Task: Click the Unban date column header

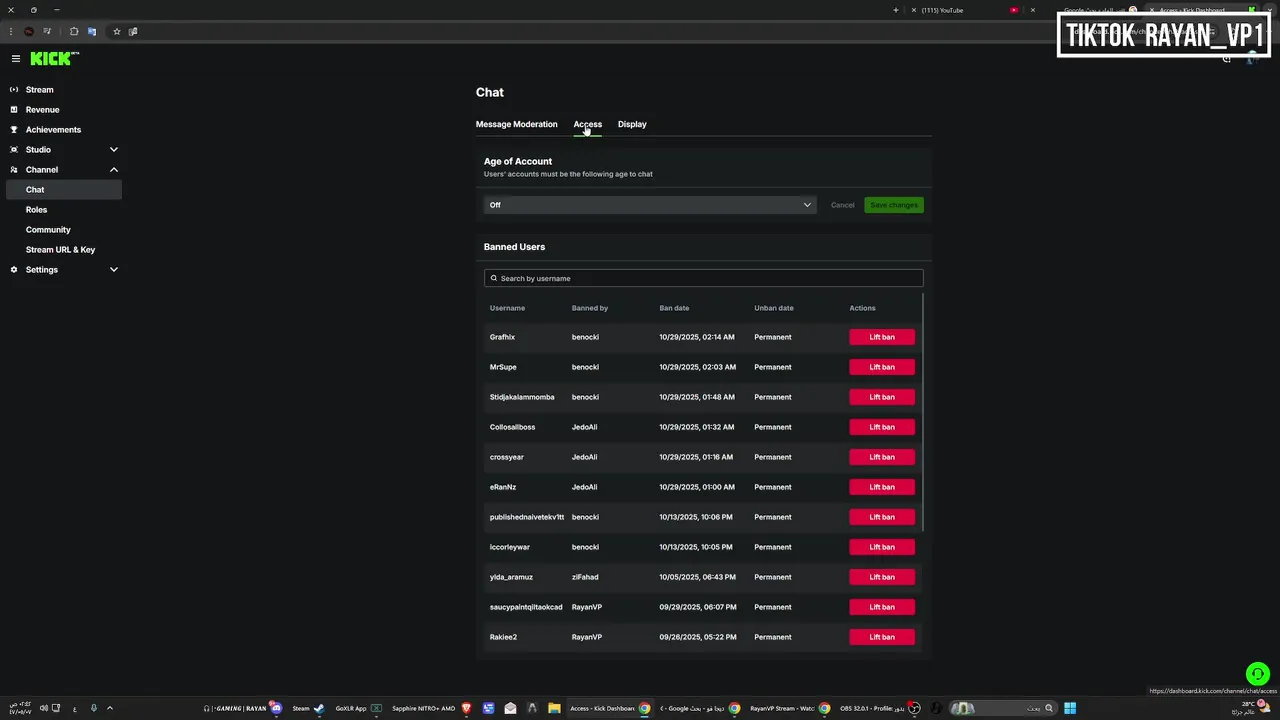Action: point(774,308)
